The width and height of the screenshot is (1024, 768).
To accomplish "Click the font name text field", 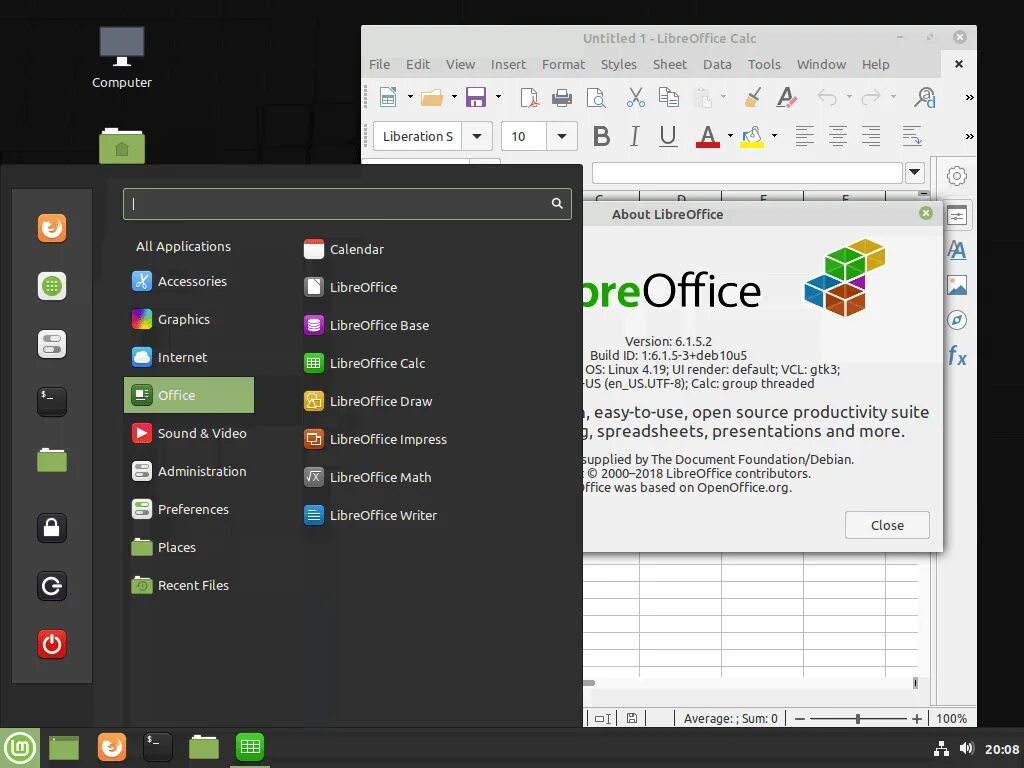I will click(x=418, y=136).
